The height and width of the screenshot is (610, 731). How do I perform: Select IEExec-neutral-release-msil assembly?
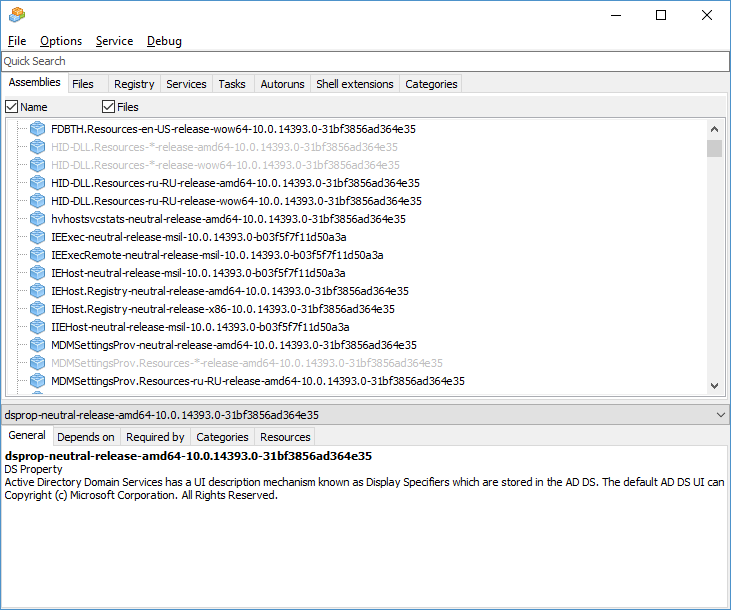[x=199, y=237]
